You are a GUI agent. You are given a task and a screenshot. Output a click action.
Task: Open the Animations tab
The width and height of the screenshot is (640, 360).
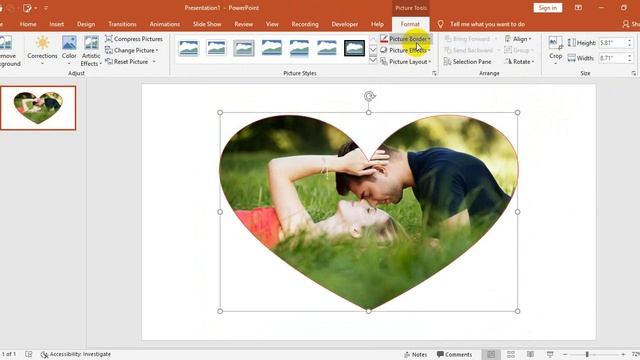point(164,24)
